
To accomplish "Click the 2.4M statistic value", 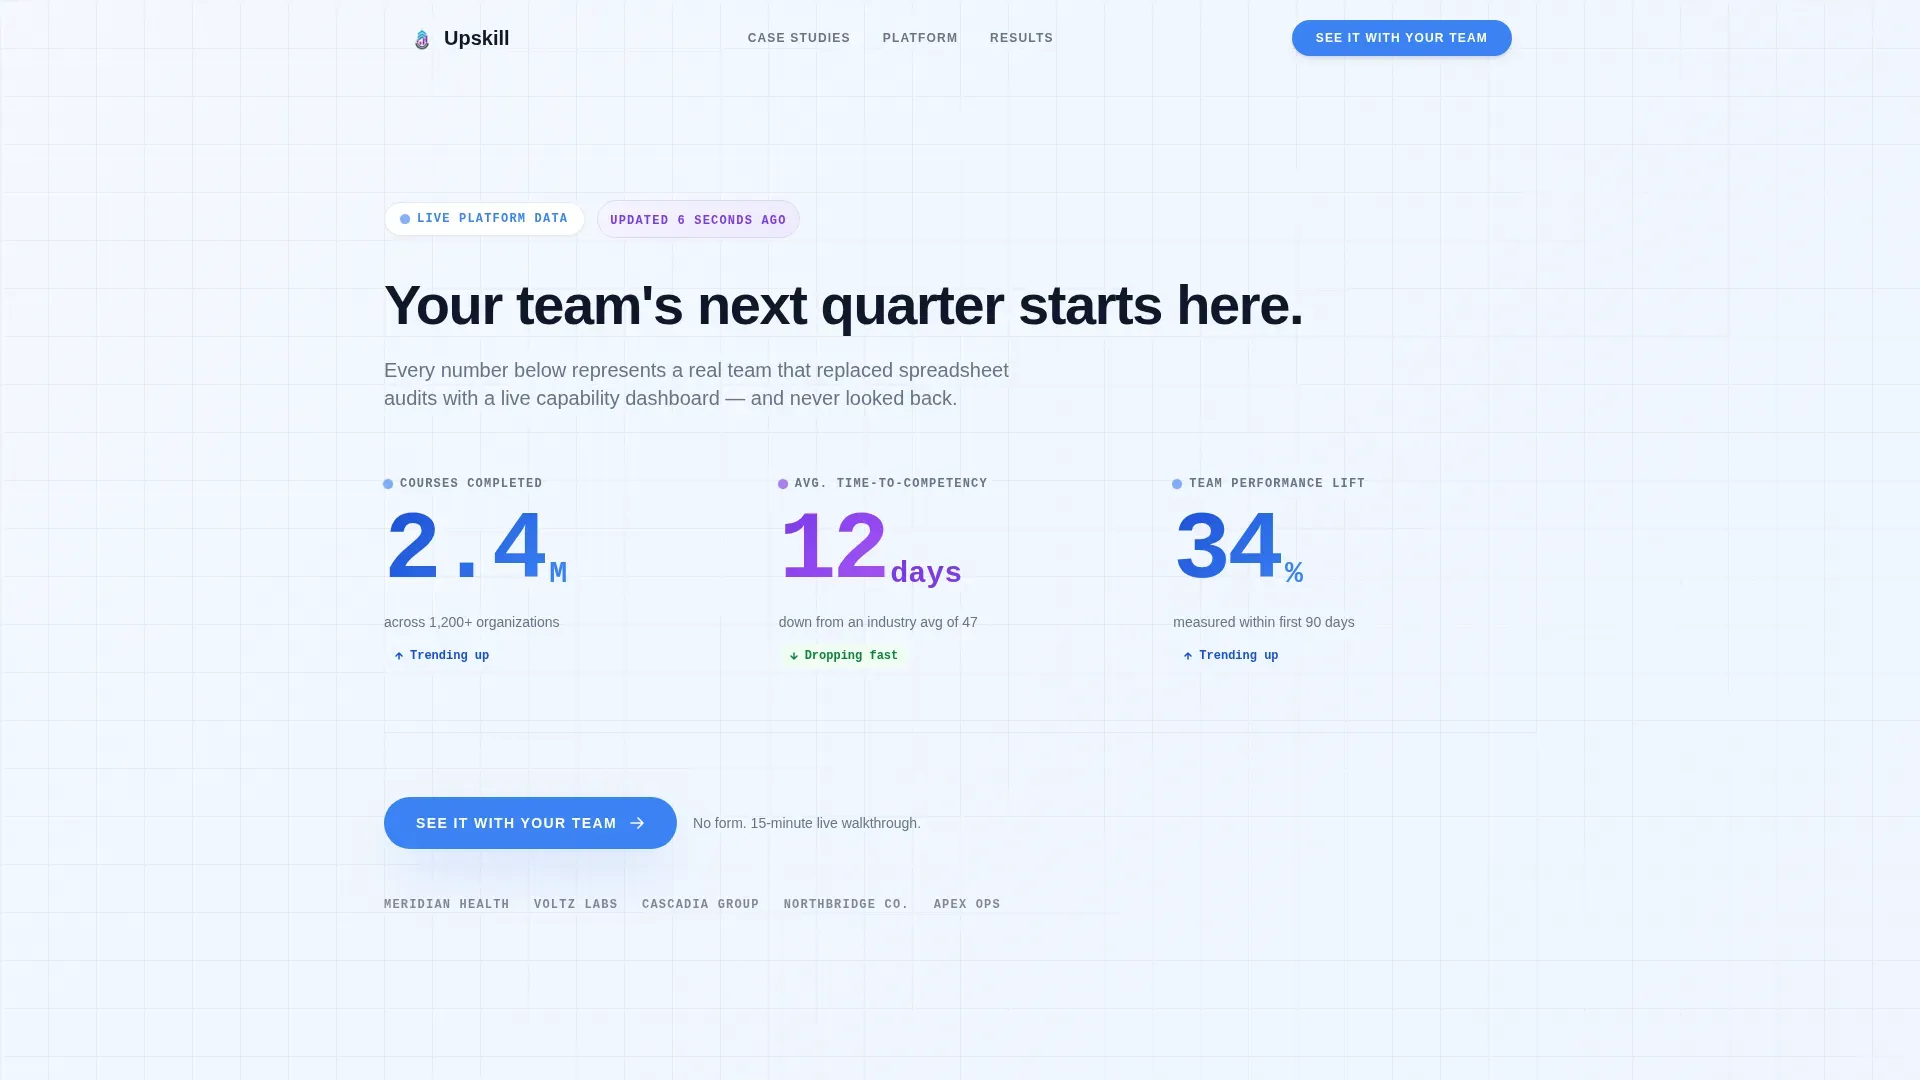I will 476,548.
